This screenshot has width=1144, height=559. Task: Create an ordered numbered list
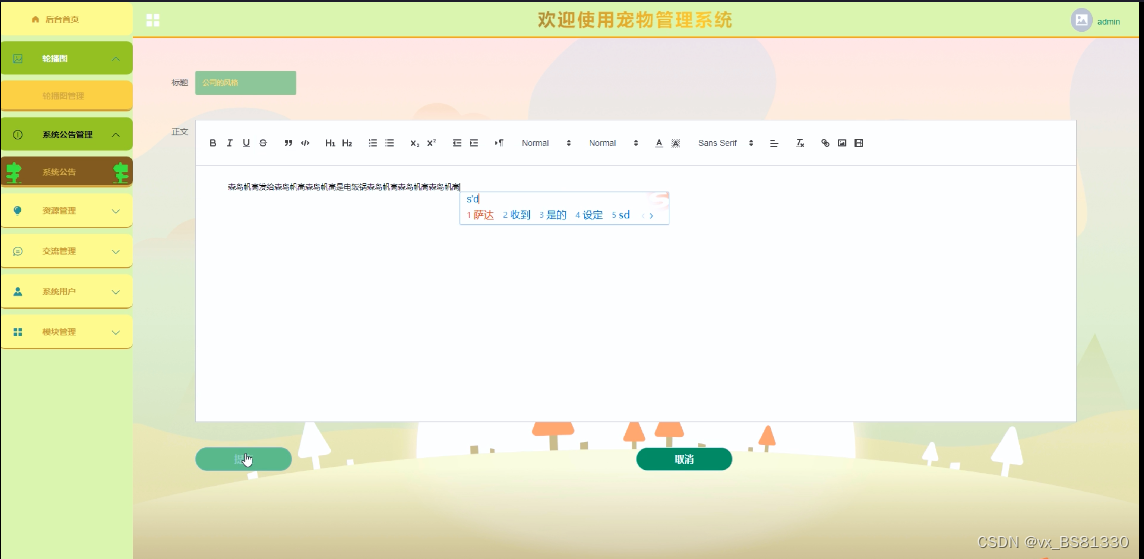(373, 143)
